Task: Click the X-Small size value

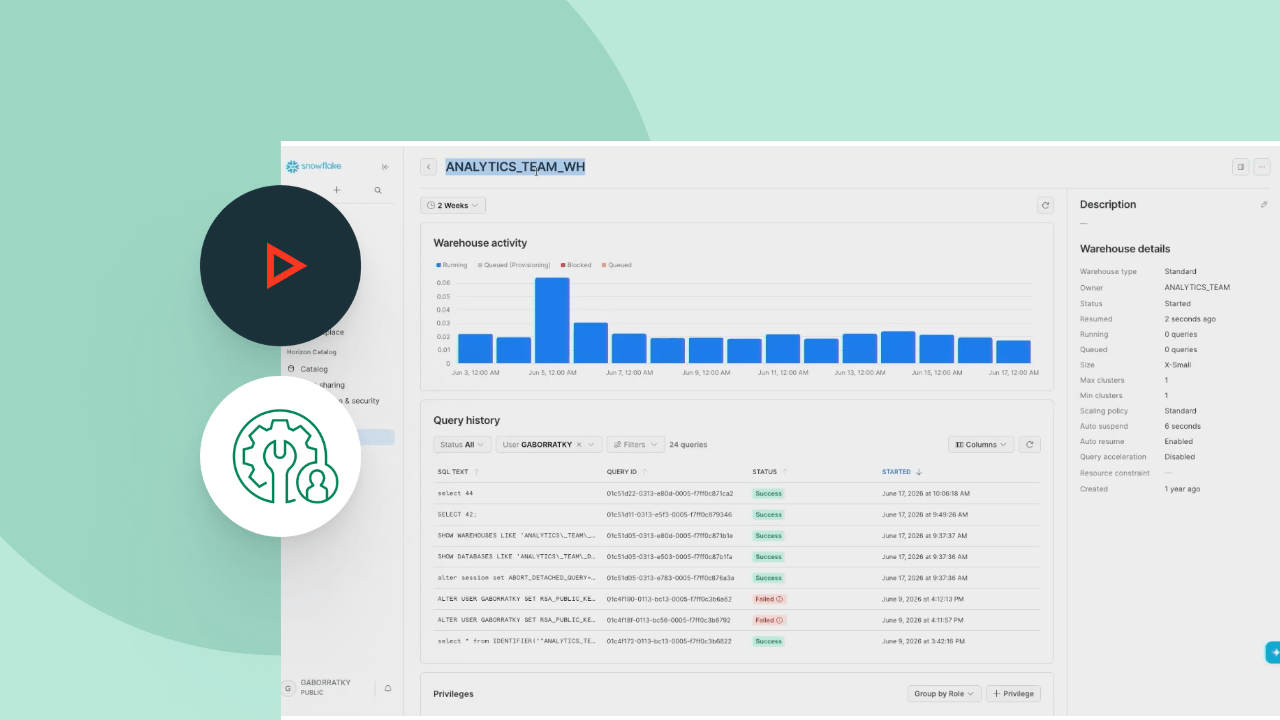Action: 1177,365
